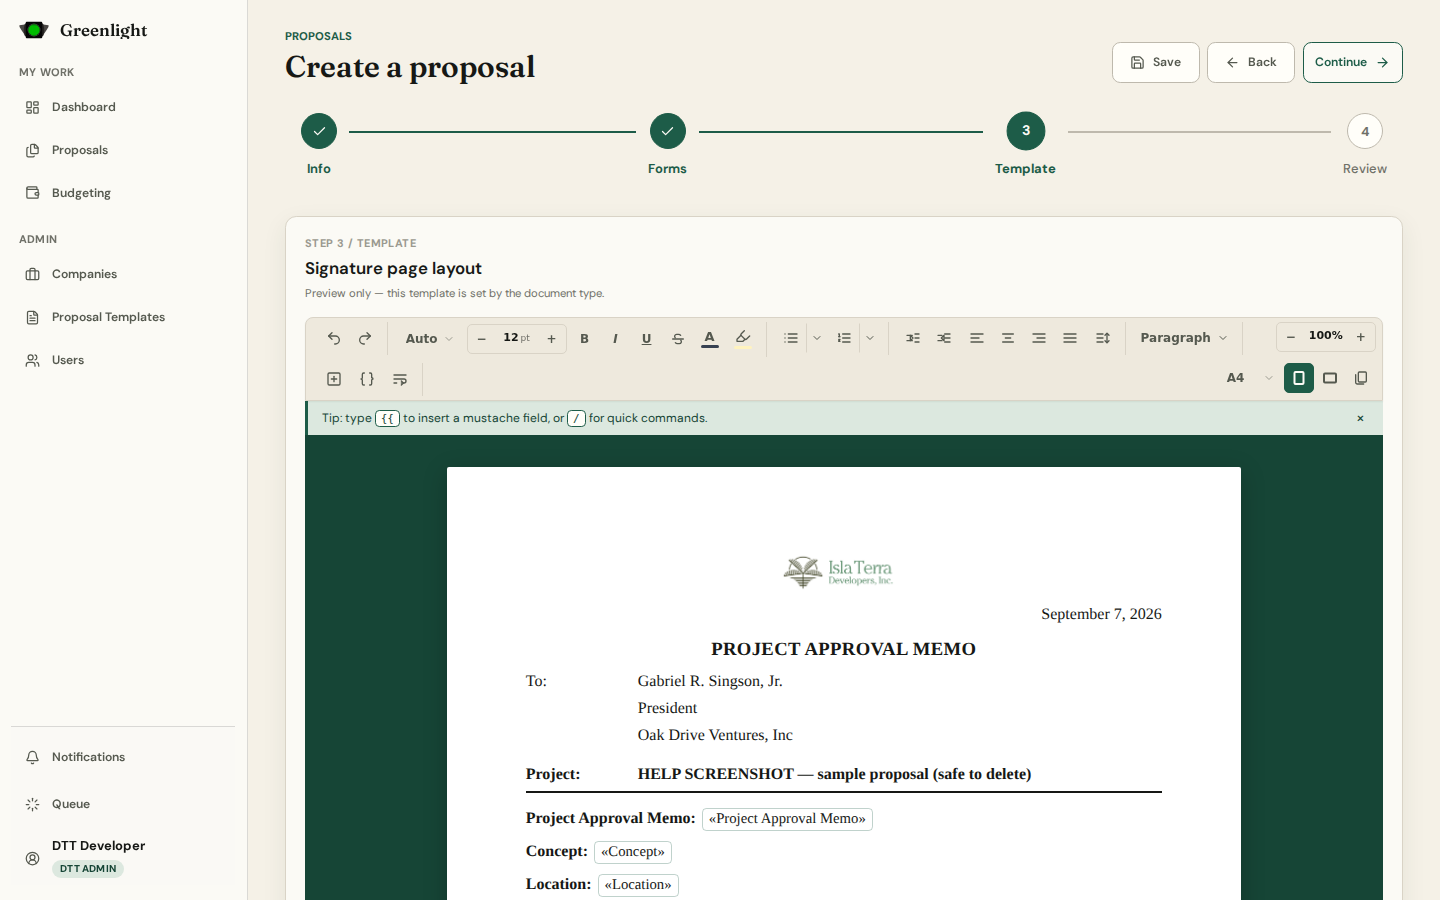Switch to landscape page orientation

coord(1330,378)
